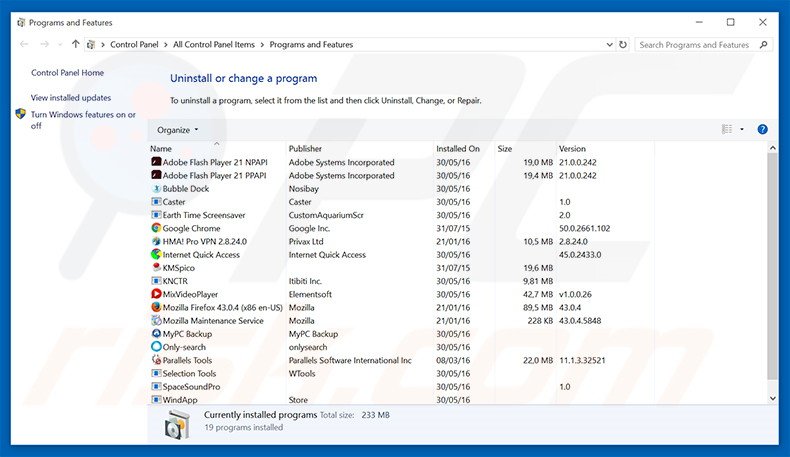Click install date '08/03/16' cell
Viewport: 790px width, 457px height.
(453, 360)
